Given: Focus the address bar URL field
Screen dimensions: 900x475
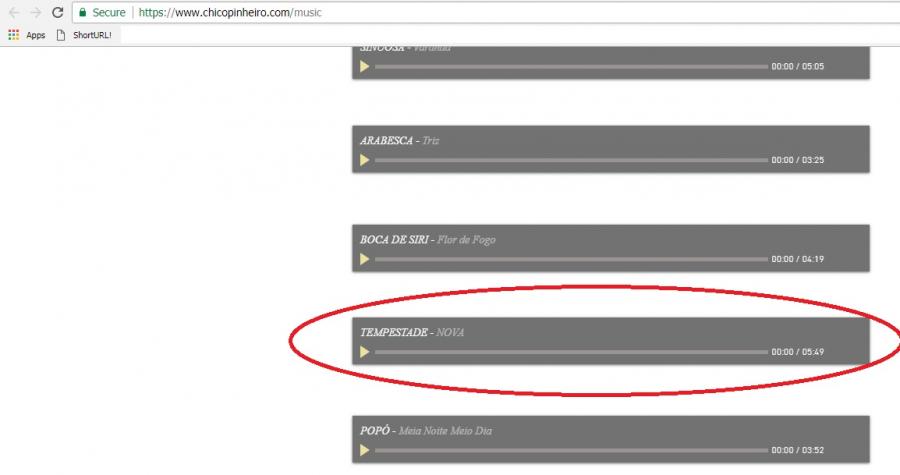Looking at the screenshot, I should point(488,12).
